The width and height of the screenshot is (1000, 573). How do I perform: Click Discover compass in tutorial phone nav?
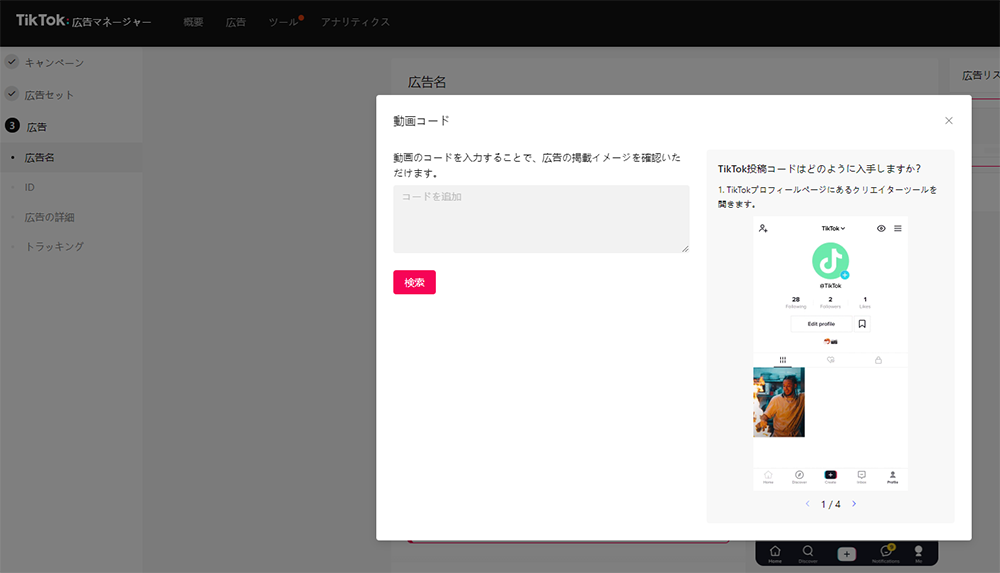point(799,477)
